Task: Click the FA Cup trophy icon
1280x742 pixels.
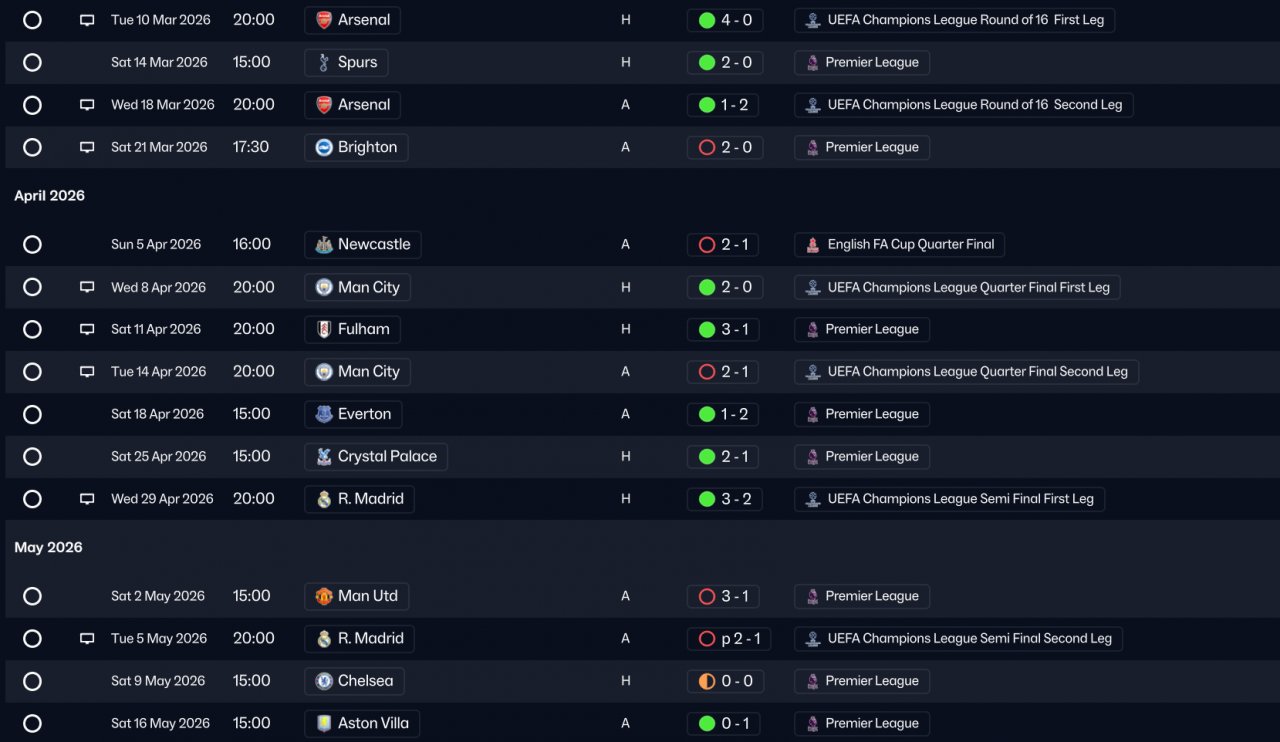Action: tap(813, 245)
